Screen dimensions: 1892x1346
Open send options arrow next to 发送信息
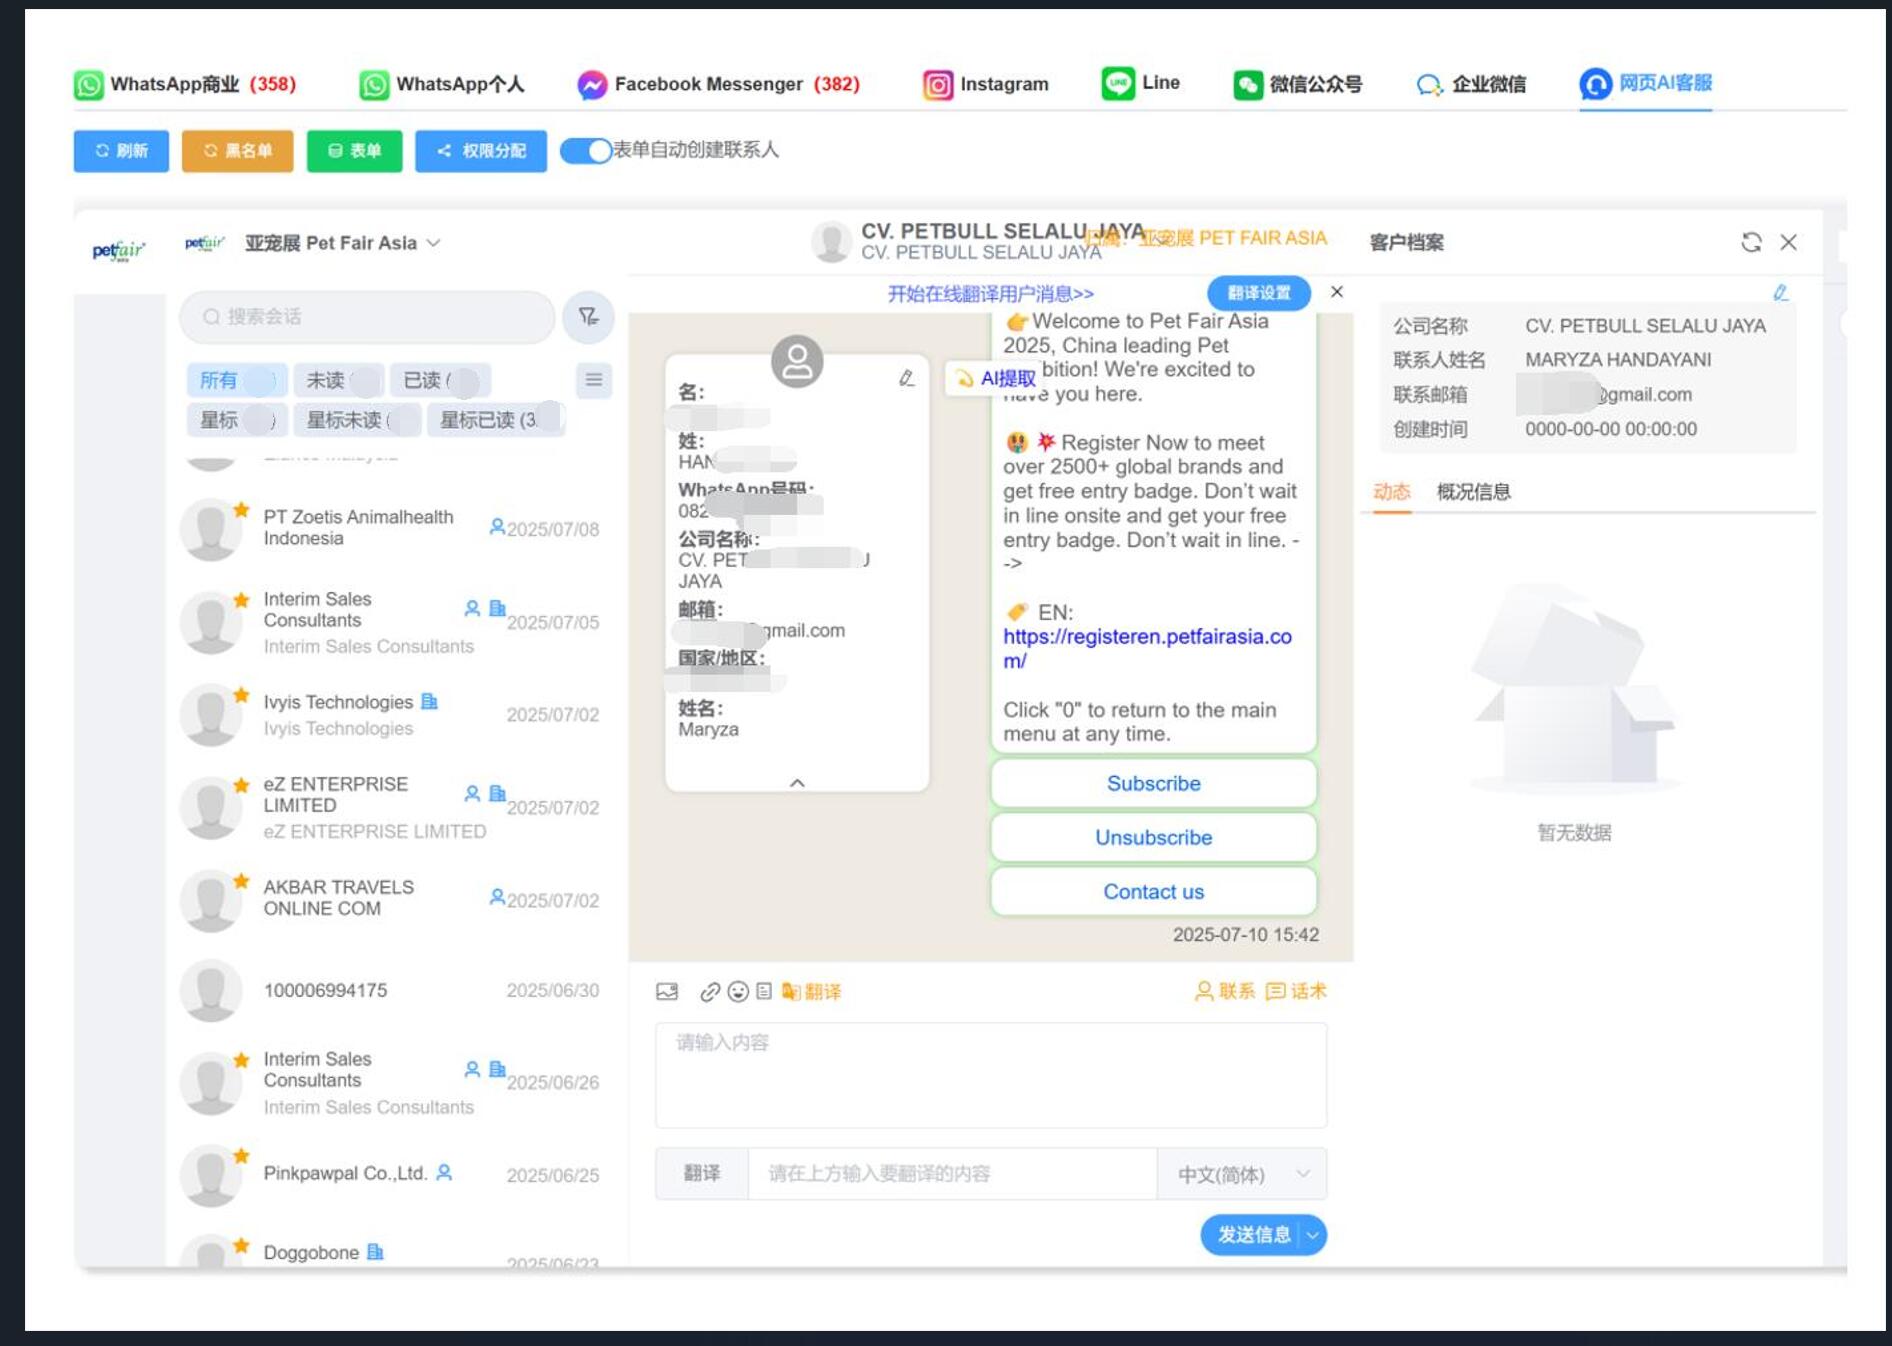pos(1313,1235)
